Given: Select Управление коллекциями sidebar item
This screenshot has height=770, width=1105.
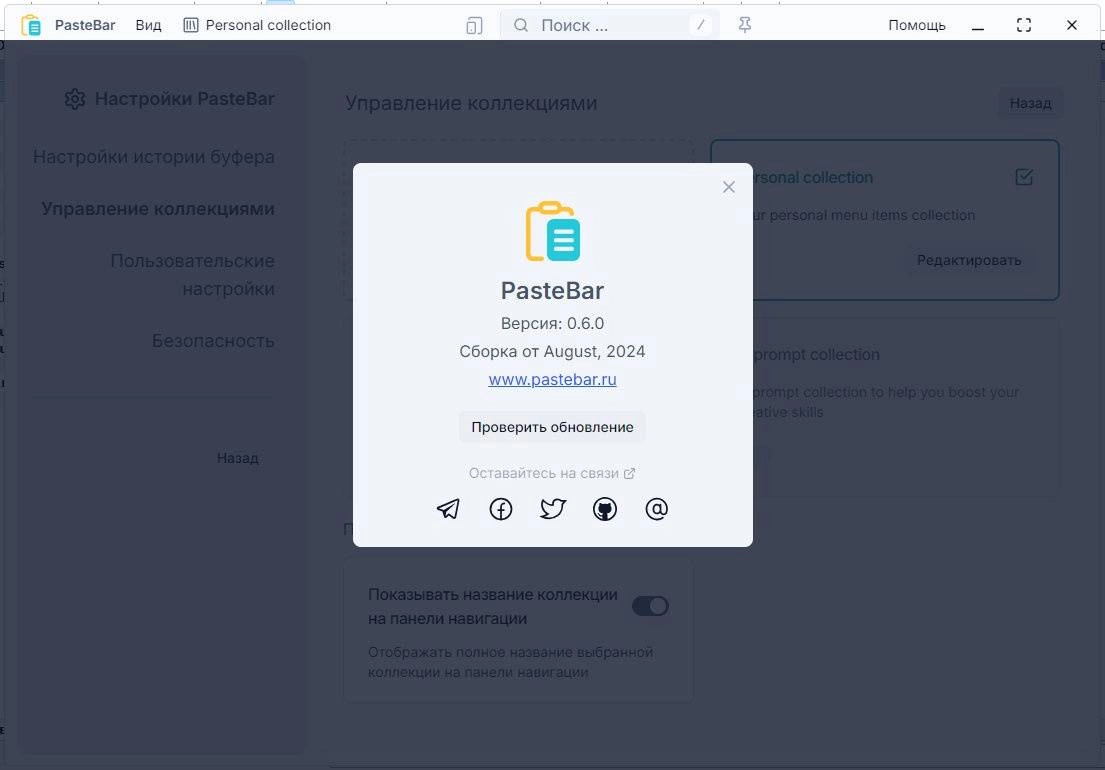Looking at the screenshot, I should (x=158, y=209).
